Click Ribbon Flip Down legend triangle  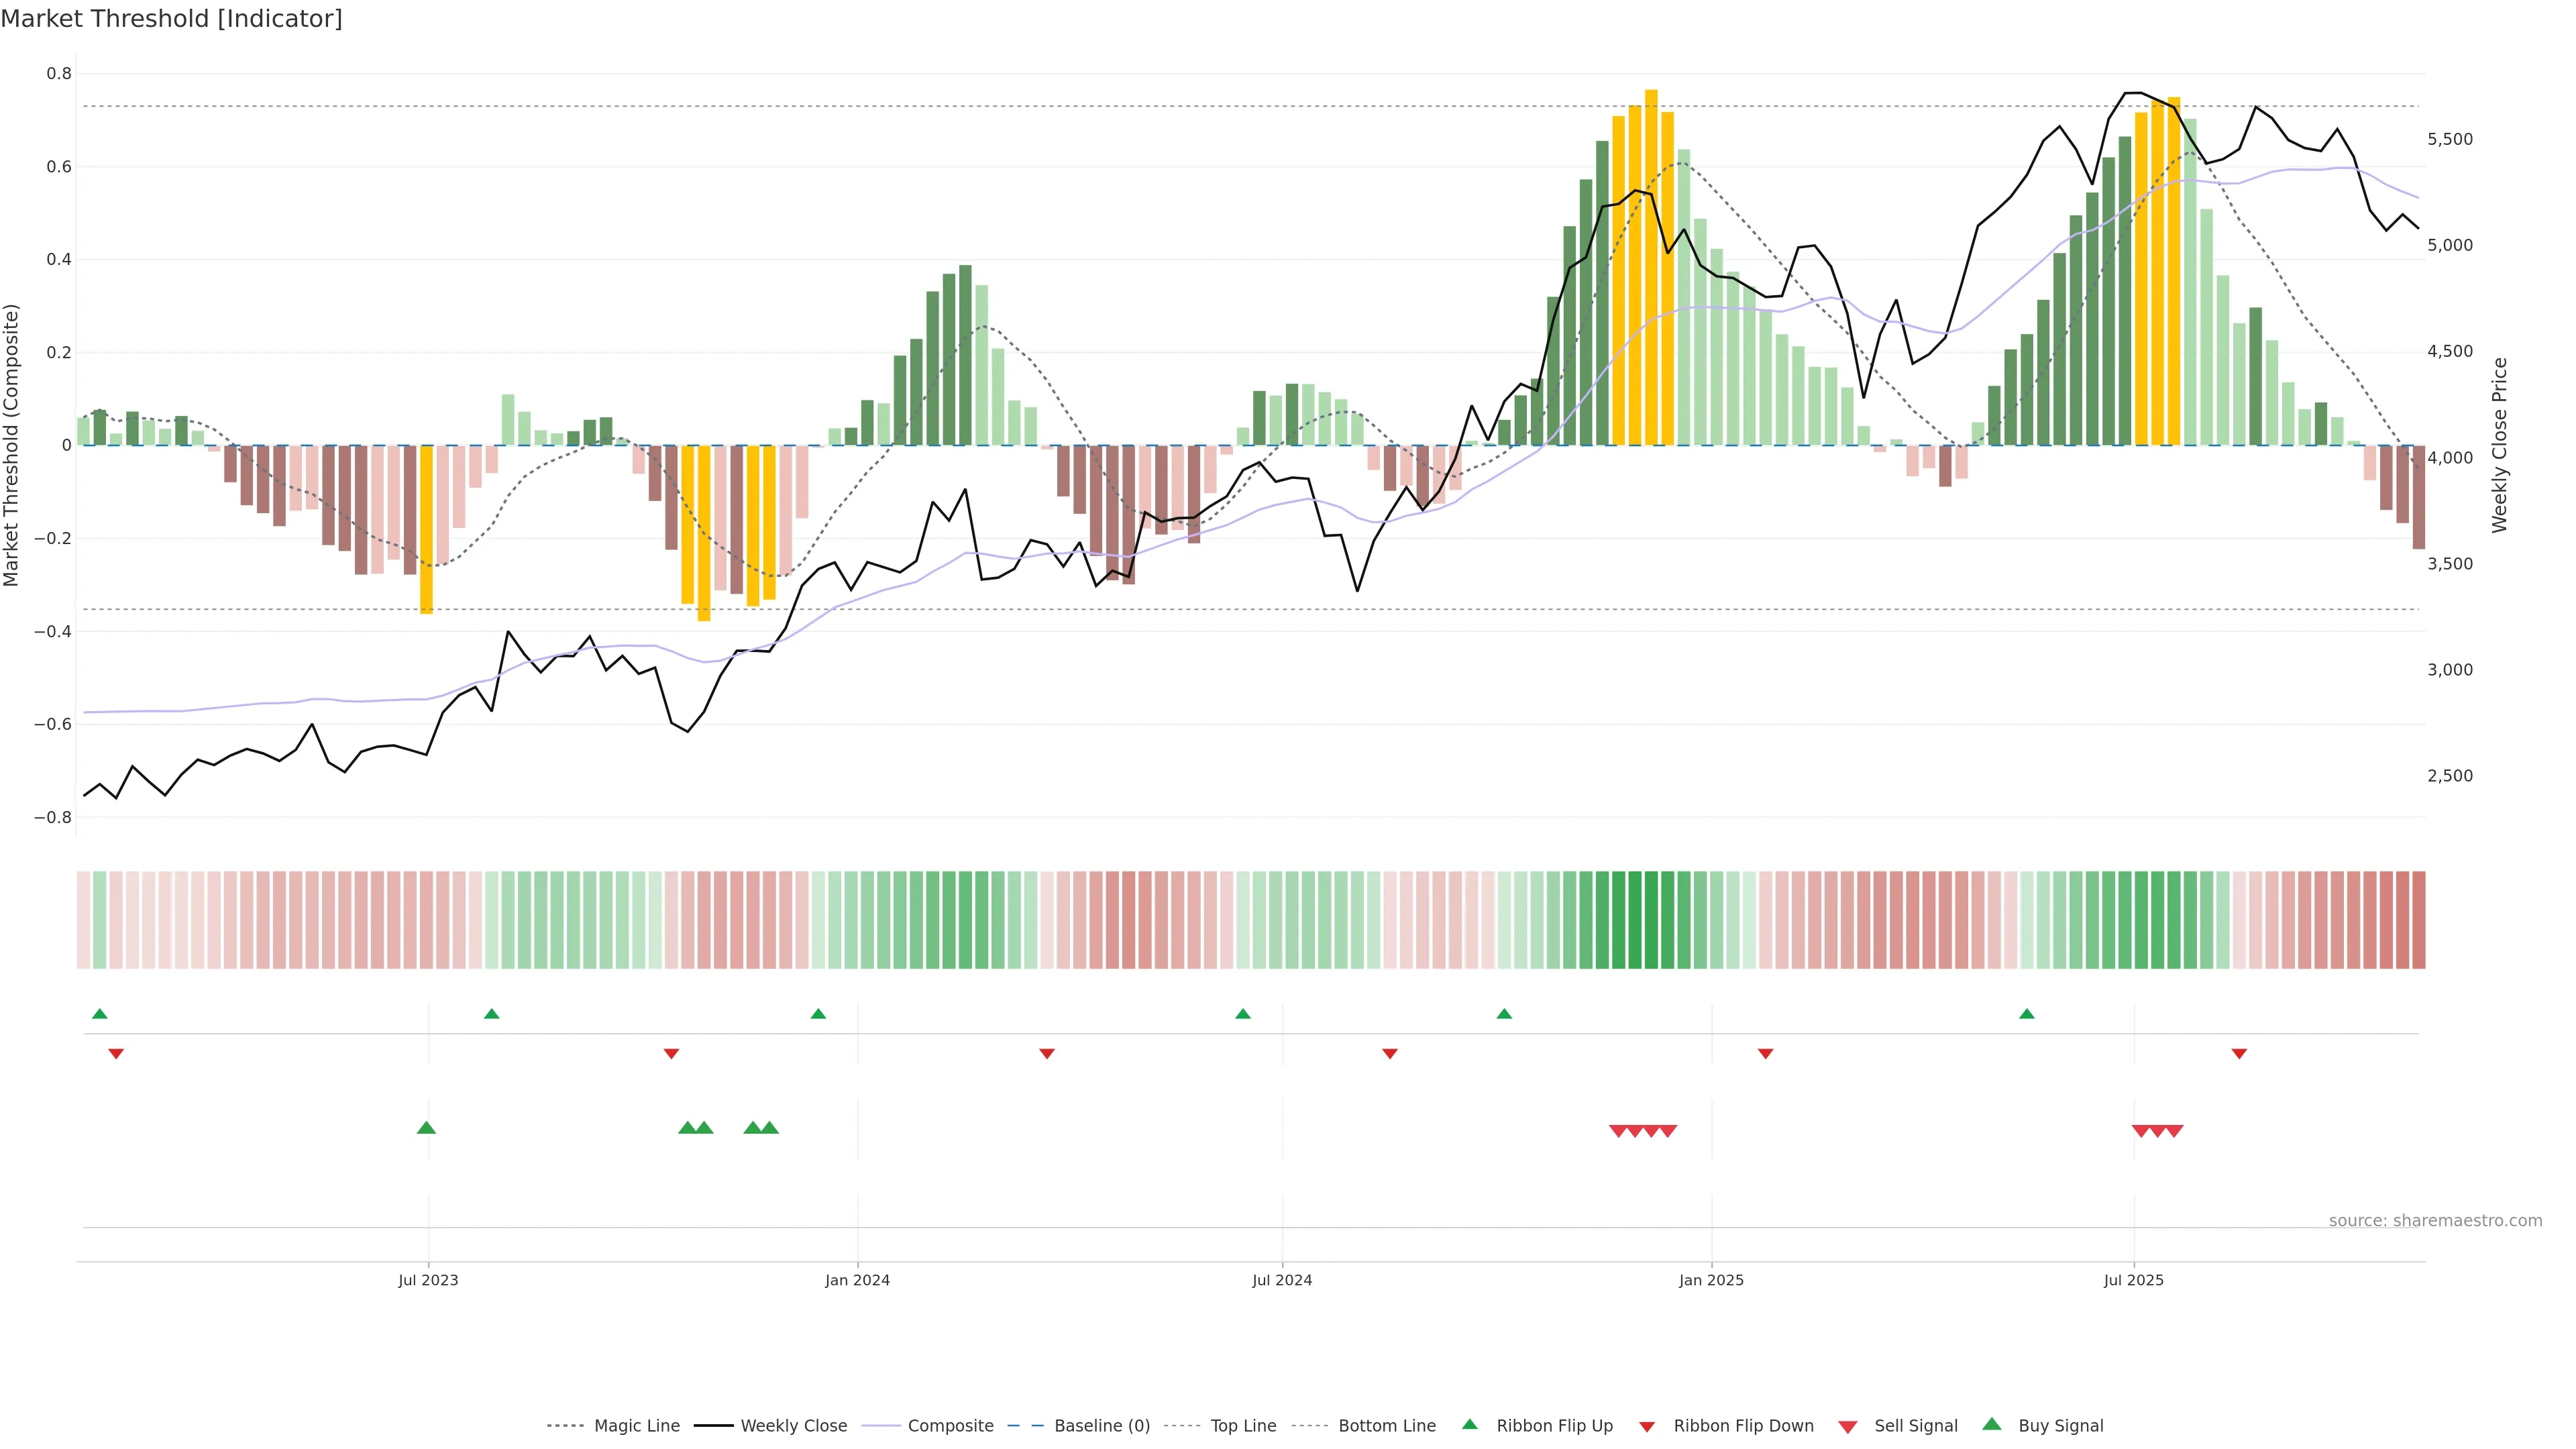point(1647,1427)
